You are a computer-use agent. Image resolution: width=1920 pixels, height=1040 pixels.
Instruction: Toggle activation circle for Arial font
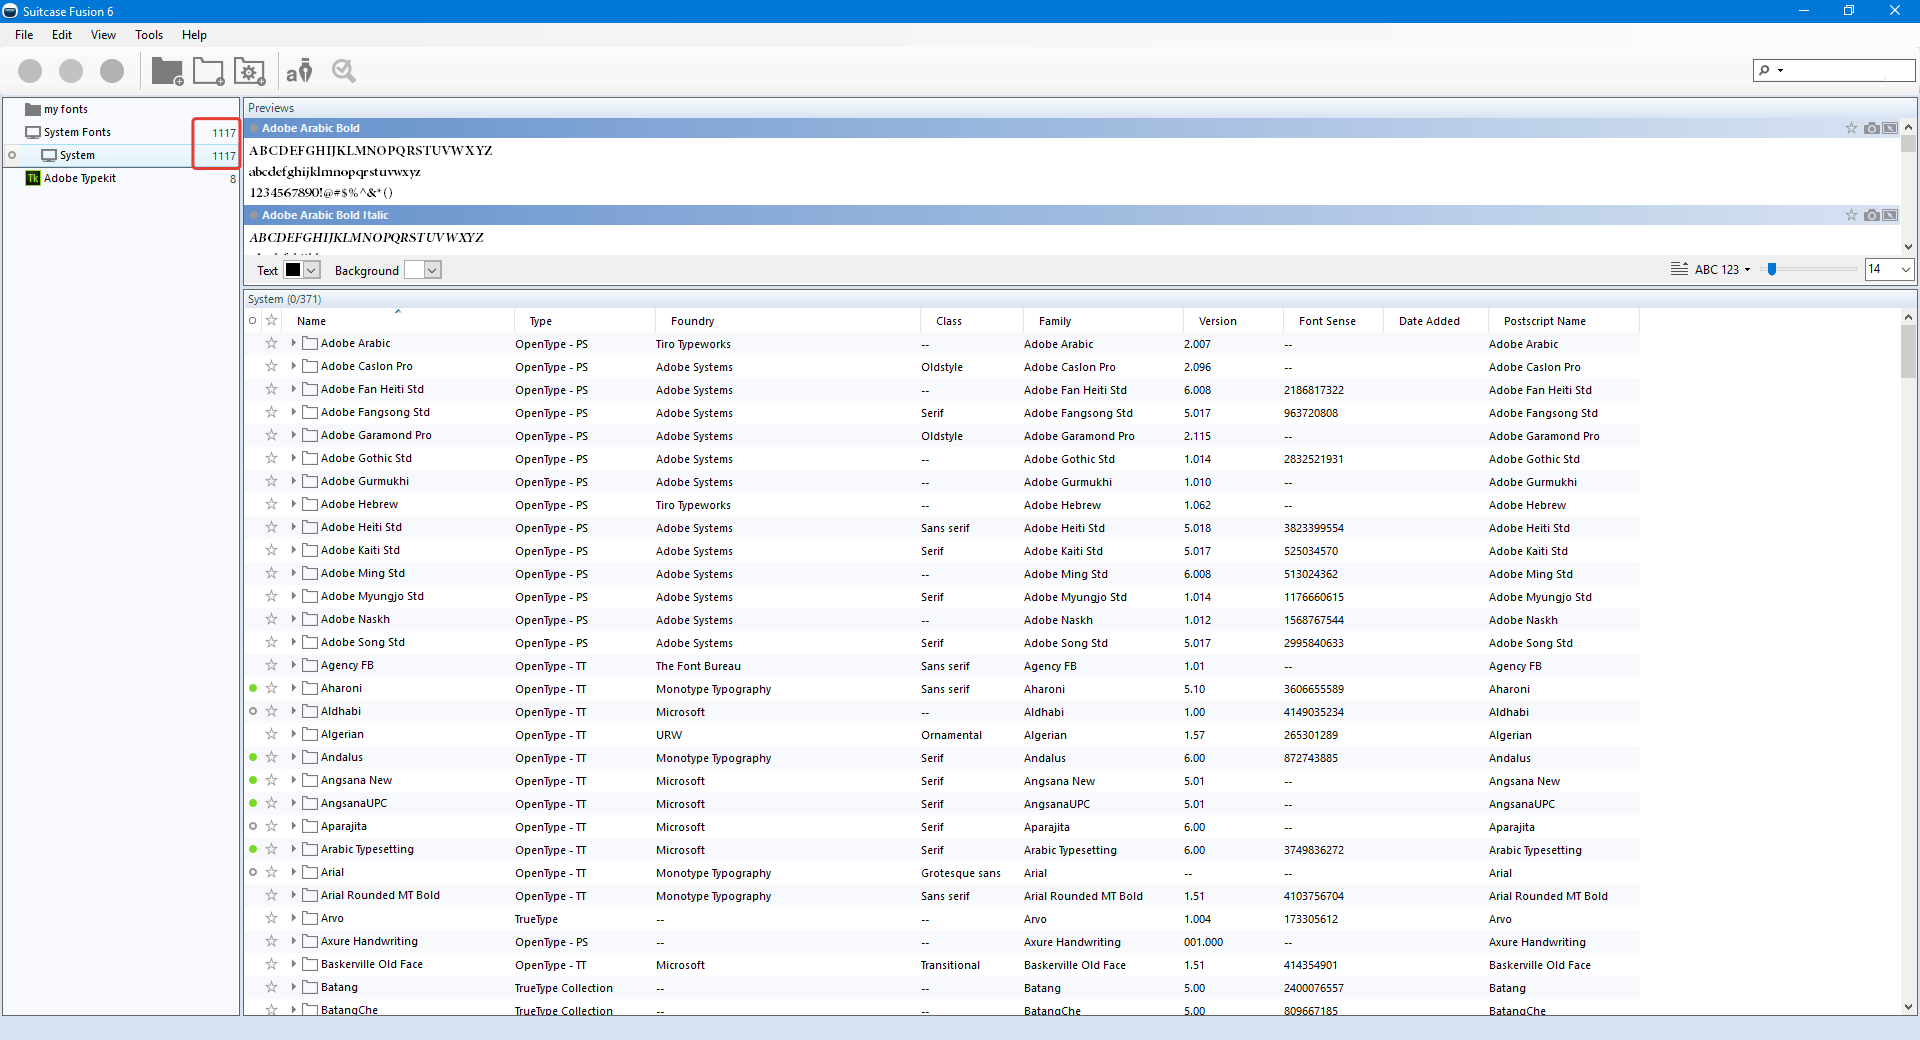[253, 872]
